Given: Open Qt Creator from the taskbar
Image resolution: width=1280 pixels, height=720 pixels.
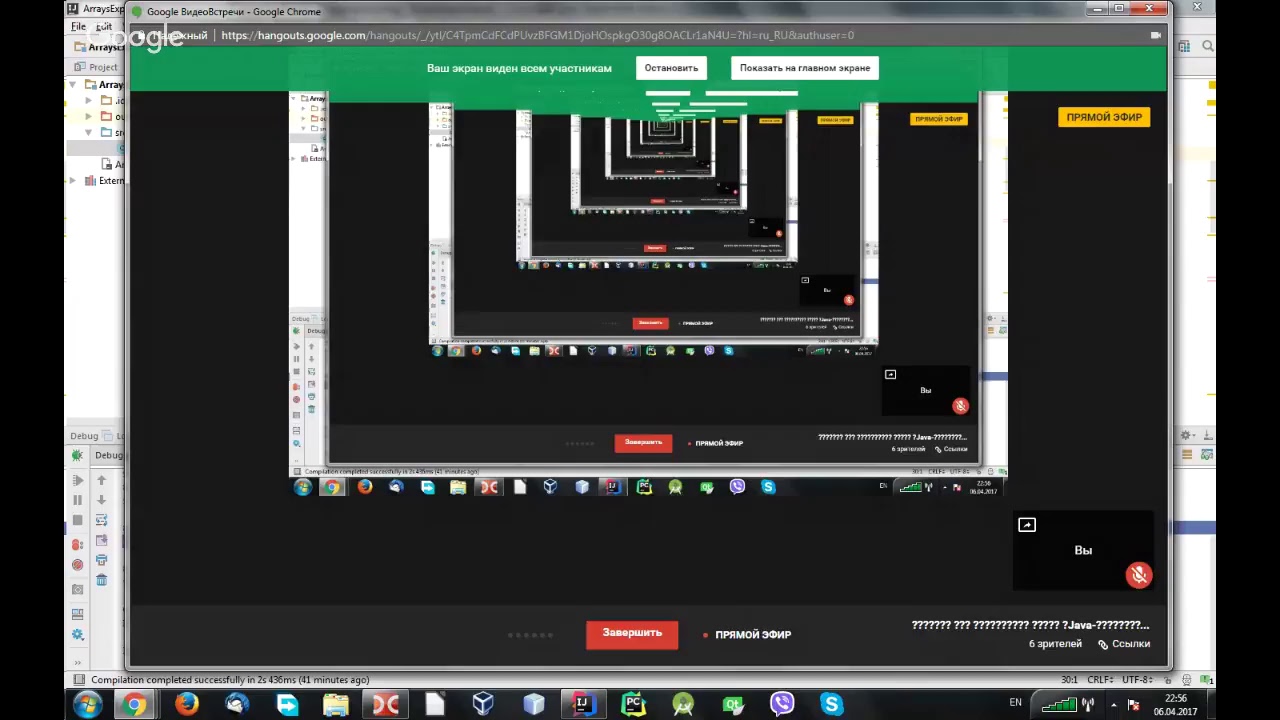Looking at the screenshot, I should tap(733, 705).
